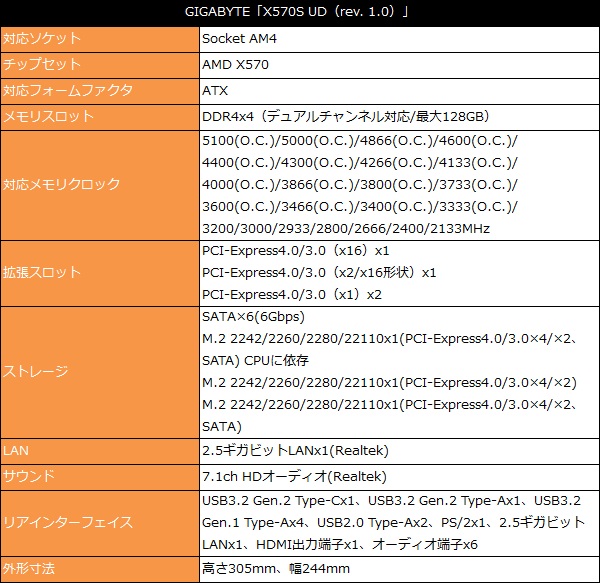Click '高さ305mm、幅244mm' dimensions value
The image size is (600, 583).
(x=276, y=568)
